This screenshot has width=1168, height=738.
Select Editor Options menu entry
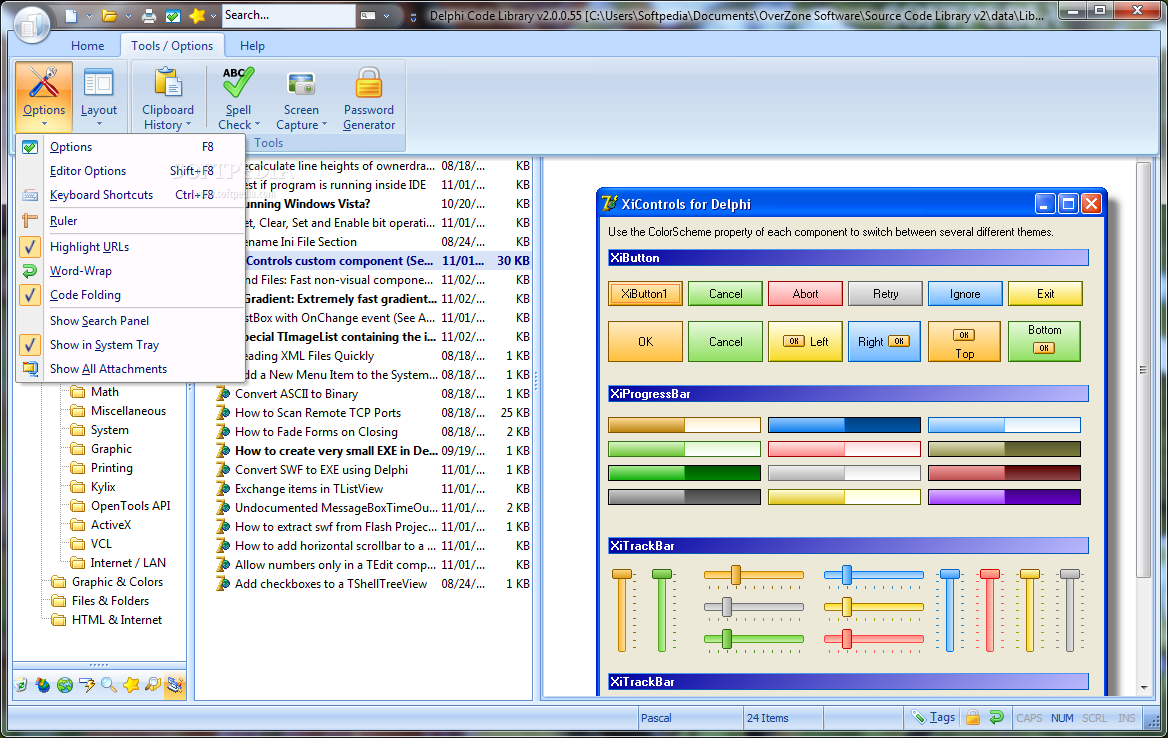(131, 171)
